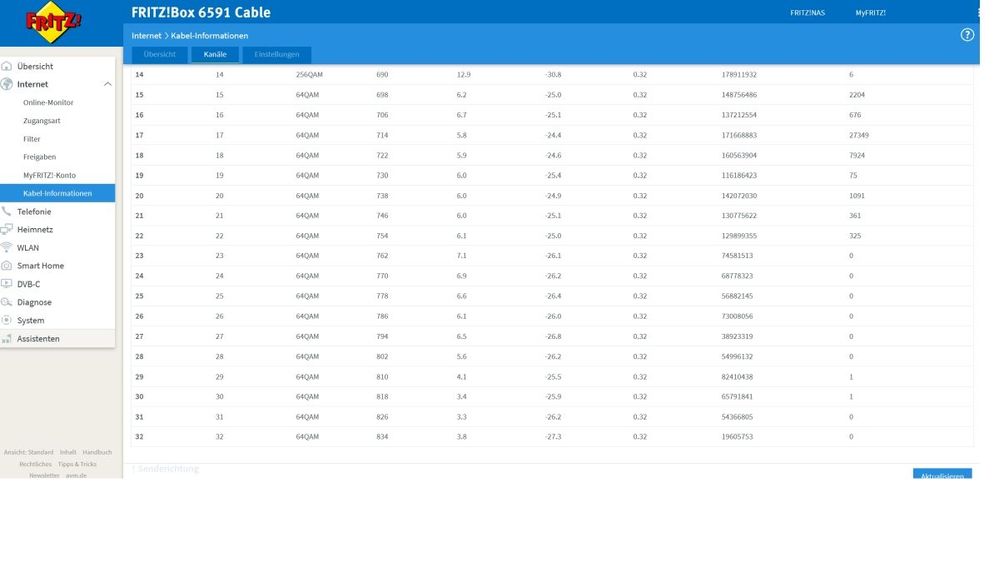Open the Handbuch footer link
999x562 pixels.
97,452
